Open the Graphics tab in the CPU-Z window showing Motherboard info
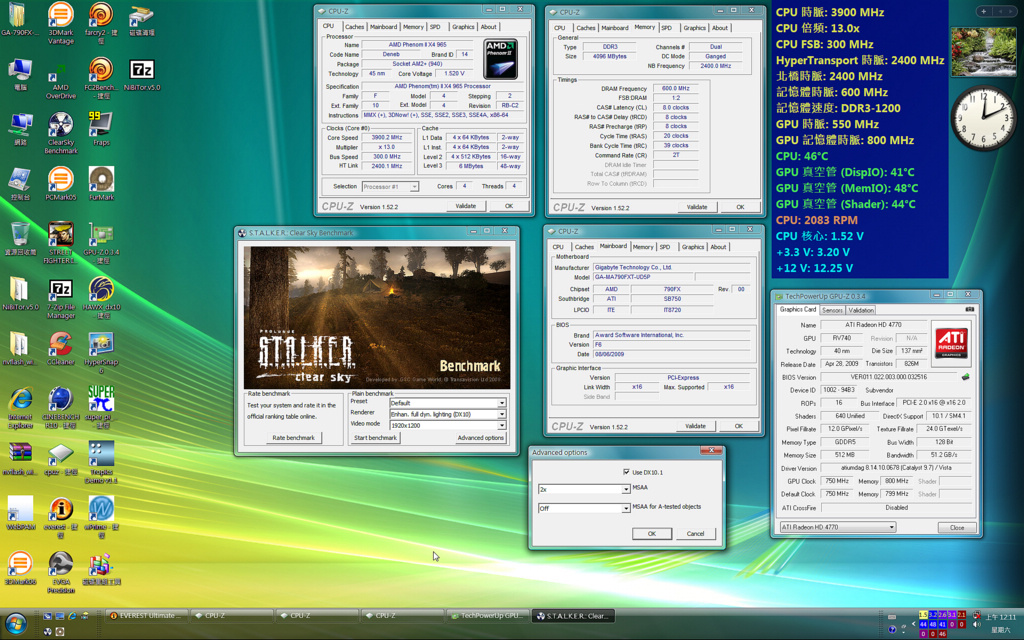The width and height of the screenshot is (1024, 640). [693, 247]
